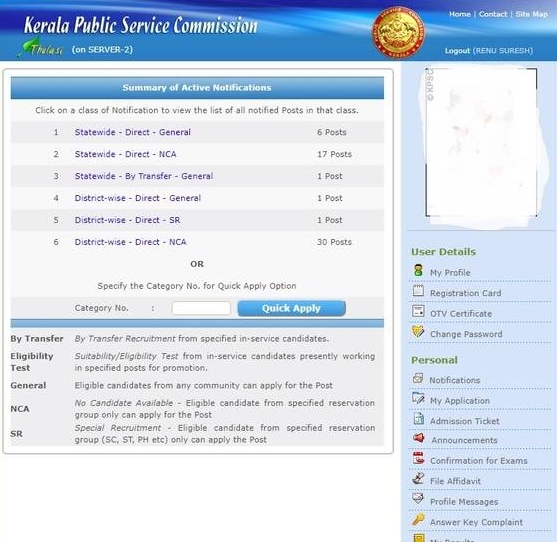
Task: Click the Registration Card icon
Action: pyautogui.click(x=418, y=291)
